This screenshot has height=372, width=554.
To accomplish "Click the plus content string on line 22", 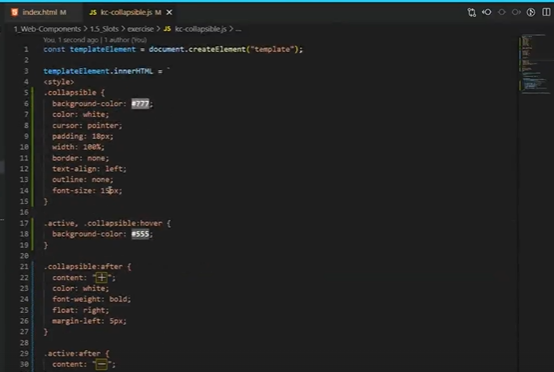I will click(102, 278).
